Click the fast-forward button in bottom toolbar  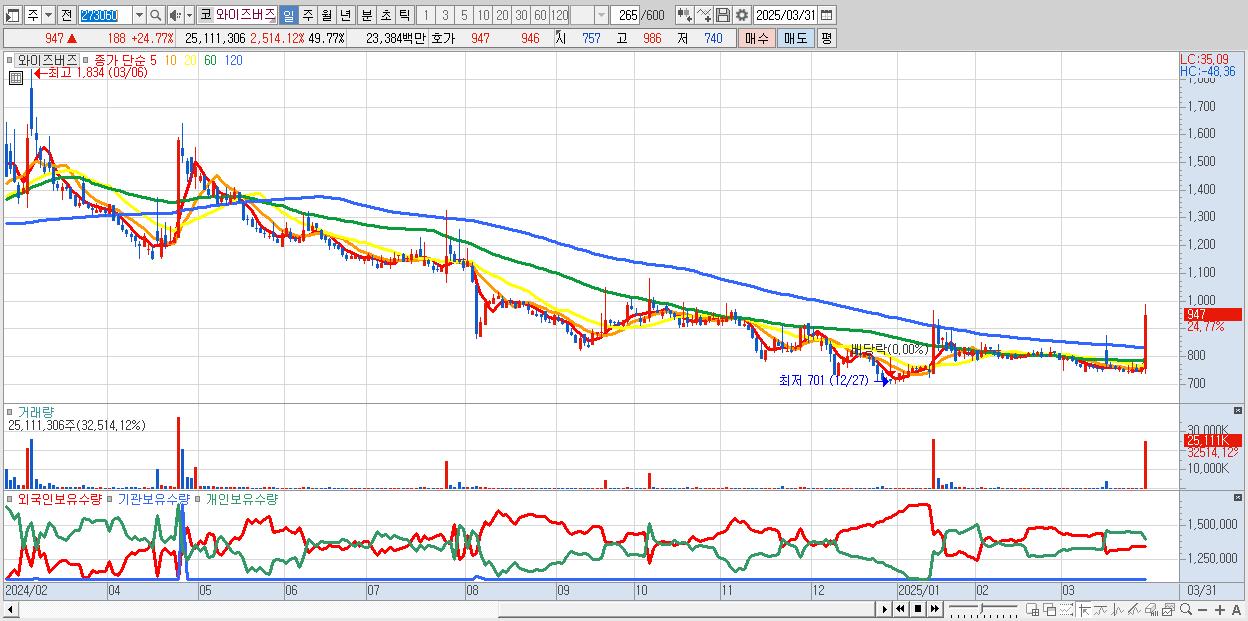934,609
